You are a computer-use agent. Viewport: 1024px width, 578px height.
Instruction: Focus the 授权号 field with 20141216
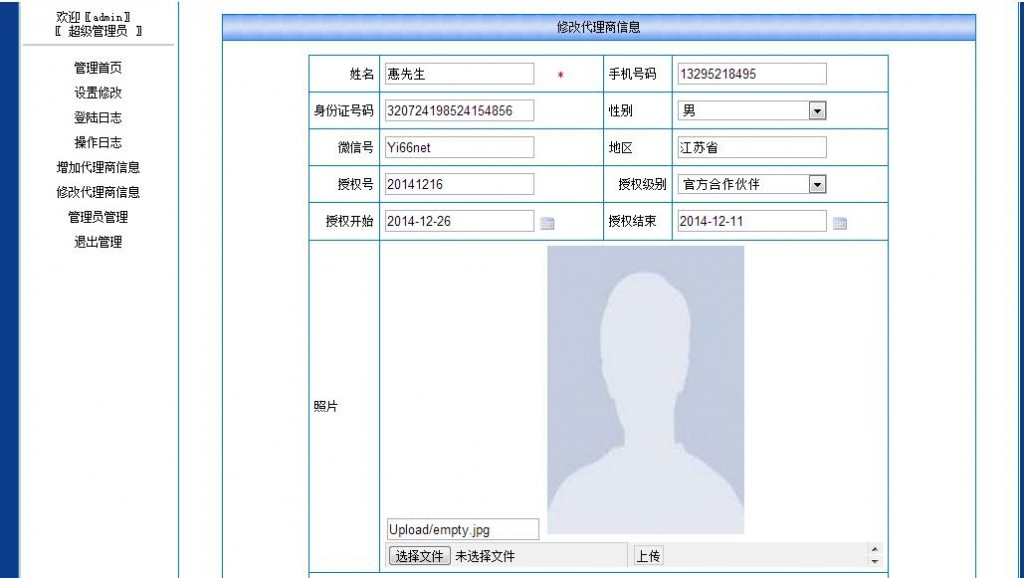[459, 184]
